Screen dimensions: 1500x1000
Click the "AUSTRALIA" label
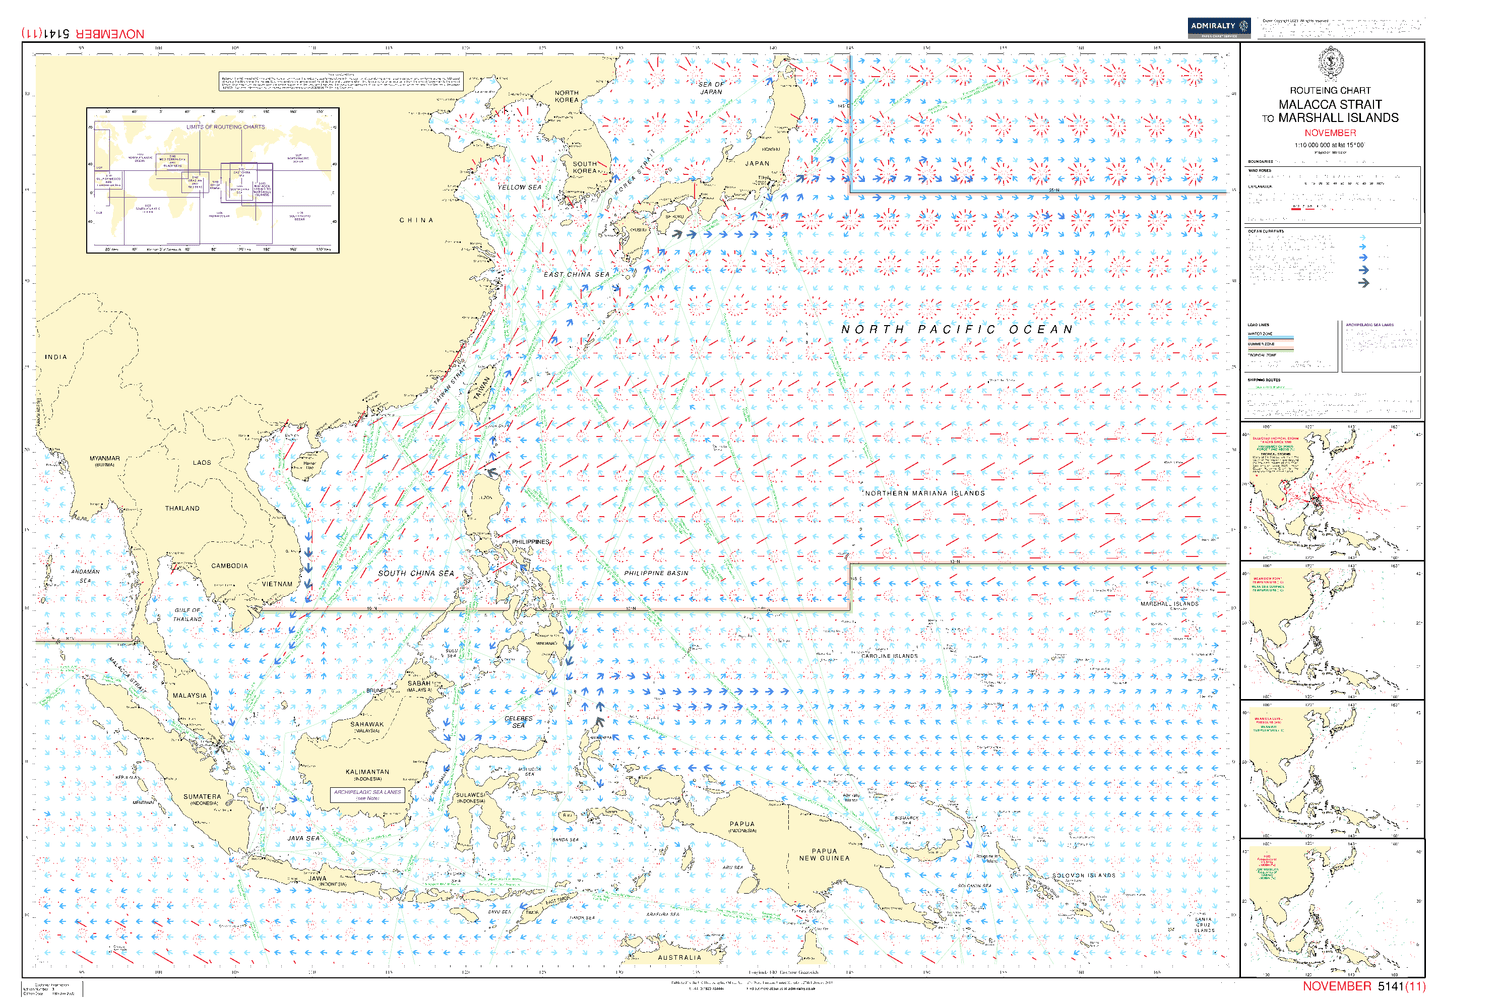tap(679, 958)
